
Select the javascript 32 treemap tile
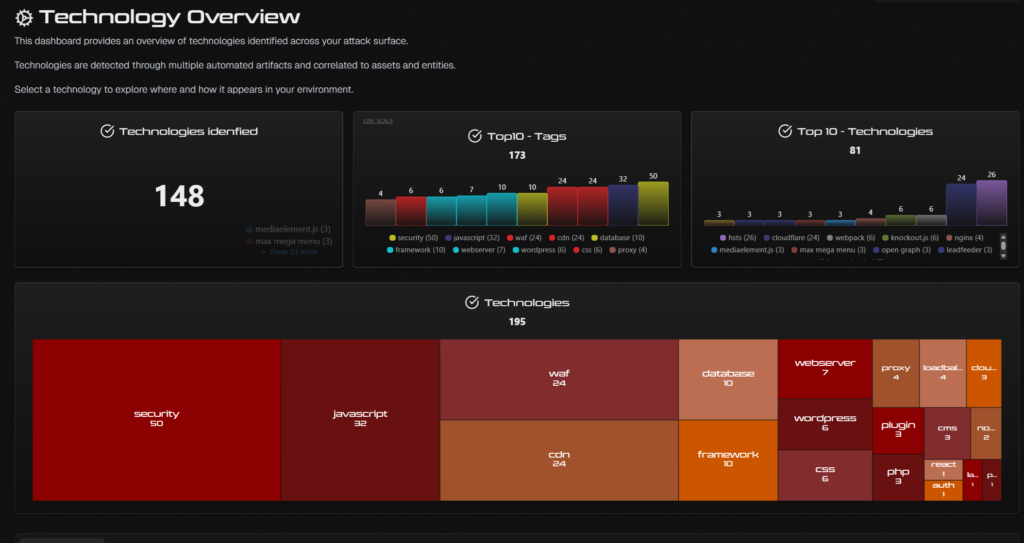click(360, 420)
